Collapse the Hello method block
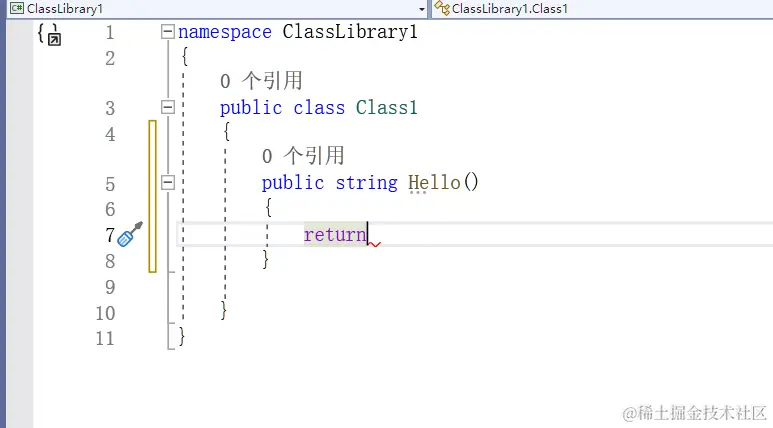Image resolution: width=773 pixels, height=428 pixels. tap(168, 182)
